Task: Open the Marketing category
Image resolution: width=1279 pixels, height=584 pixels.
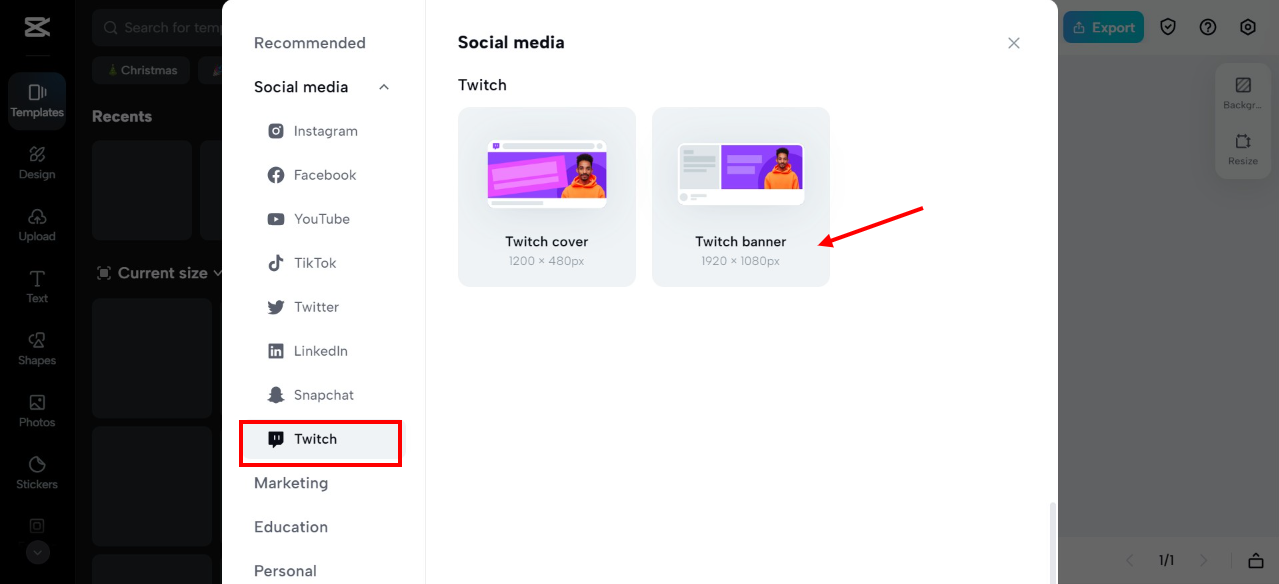Action: (x=291, y=483)
